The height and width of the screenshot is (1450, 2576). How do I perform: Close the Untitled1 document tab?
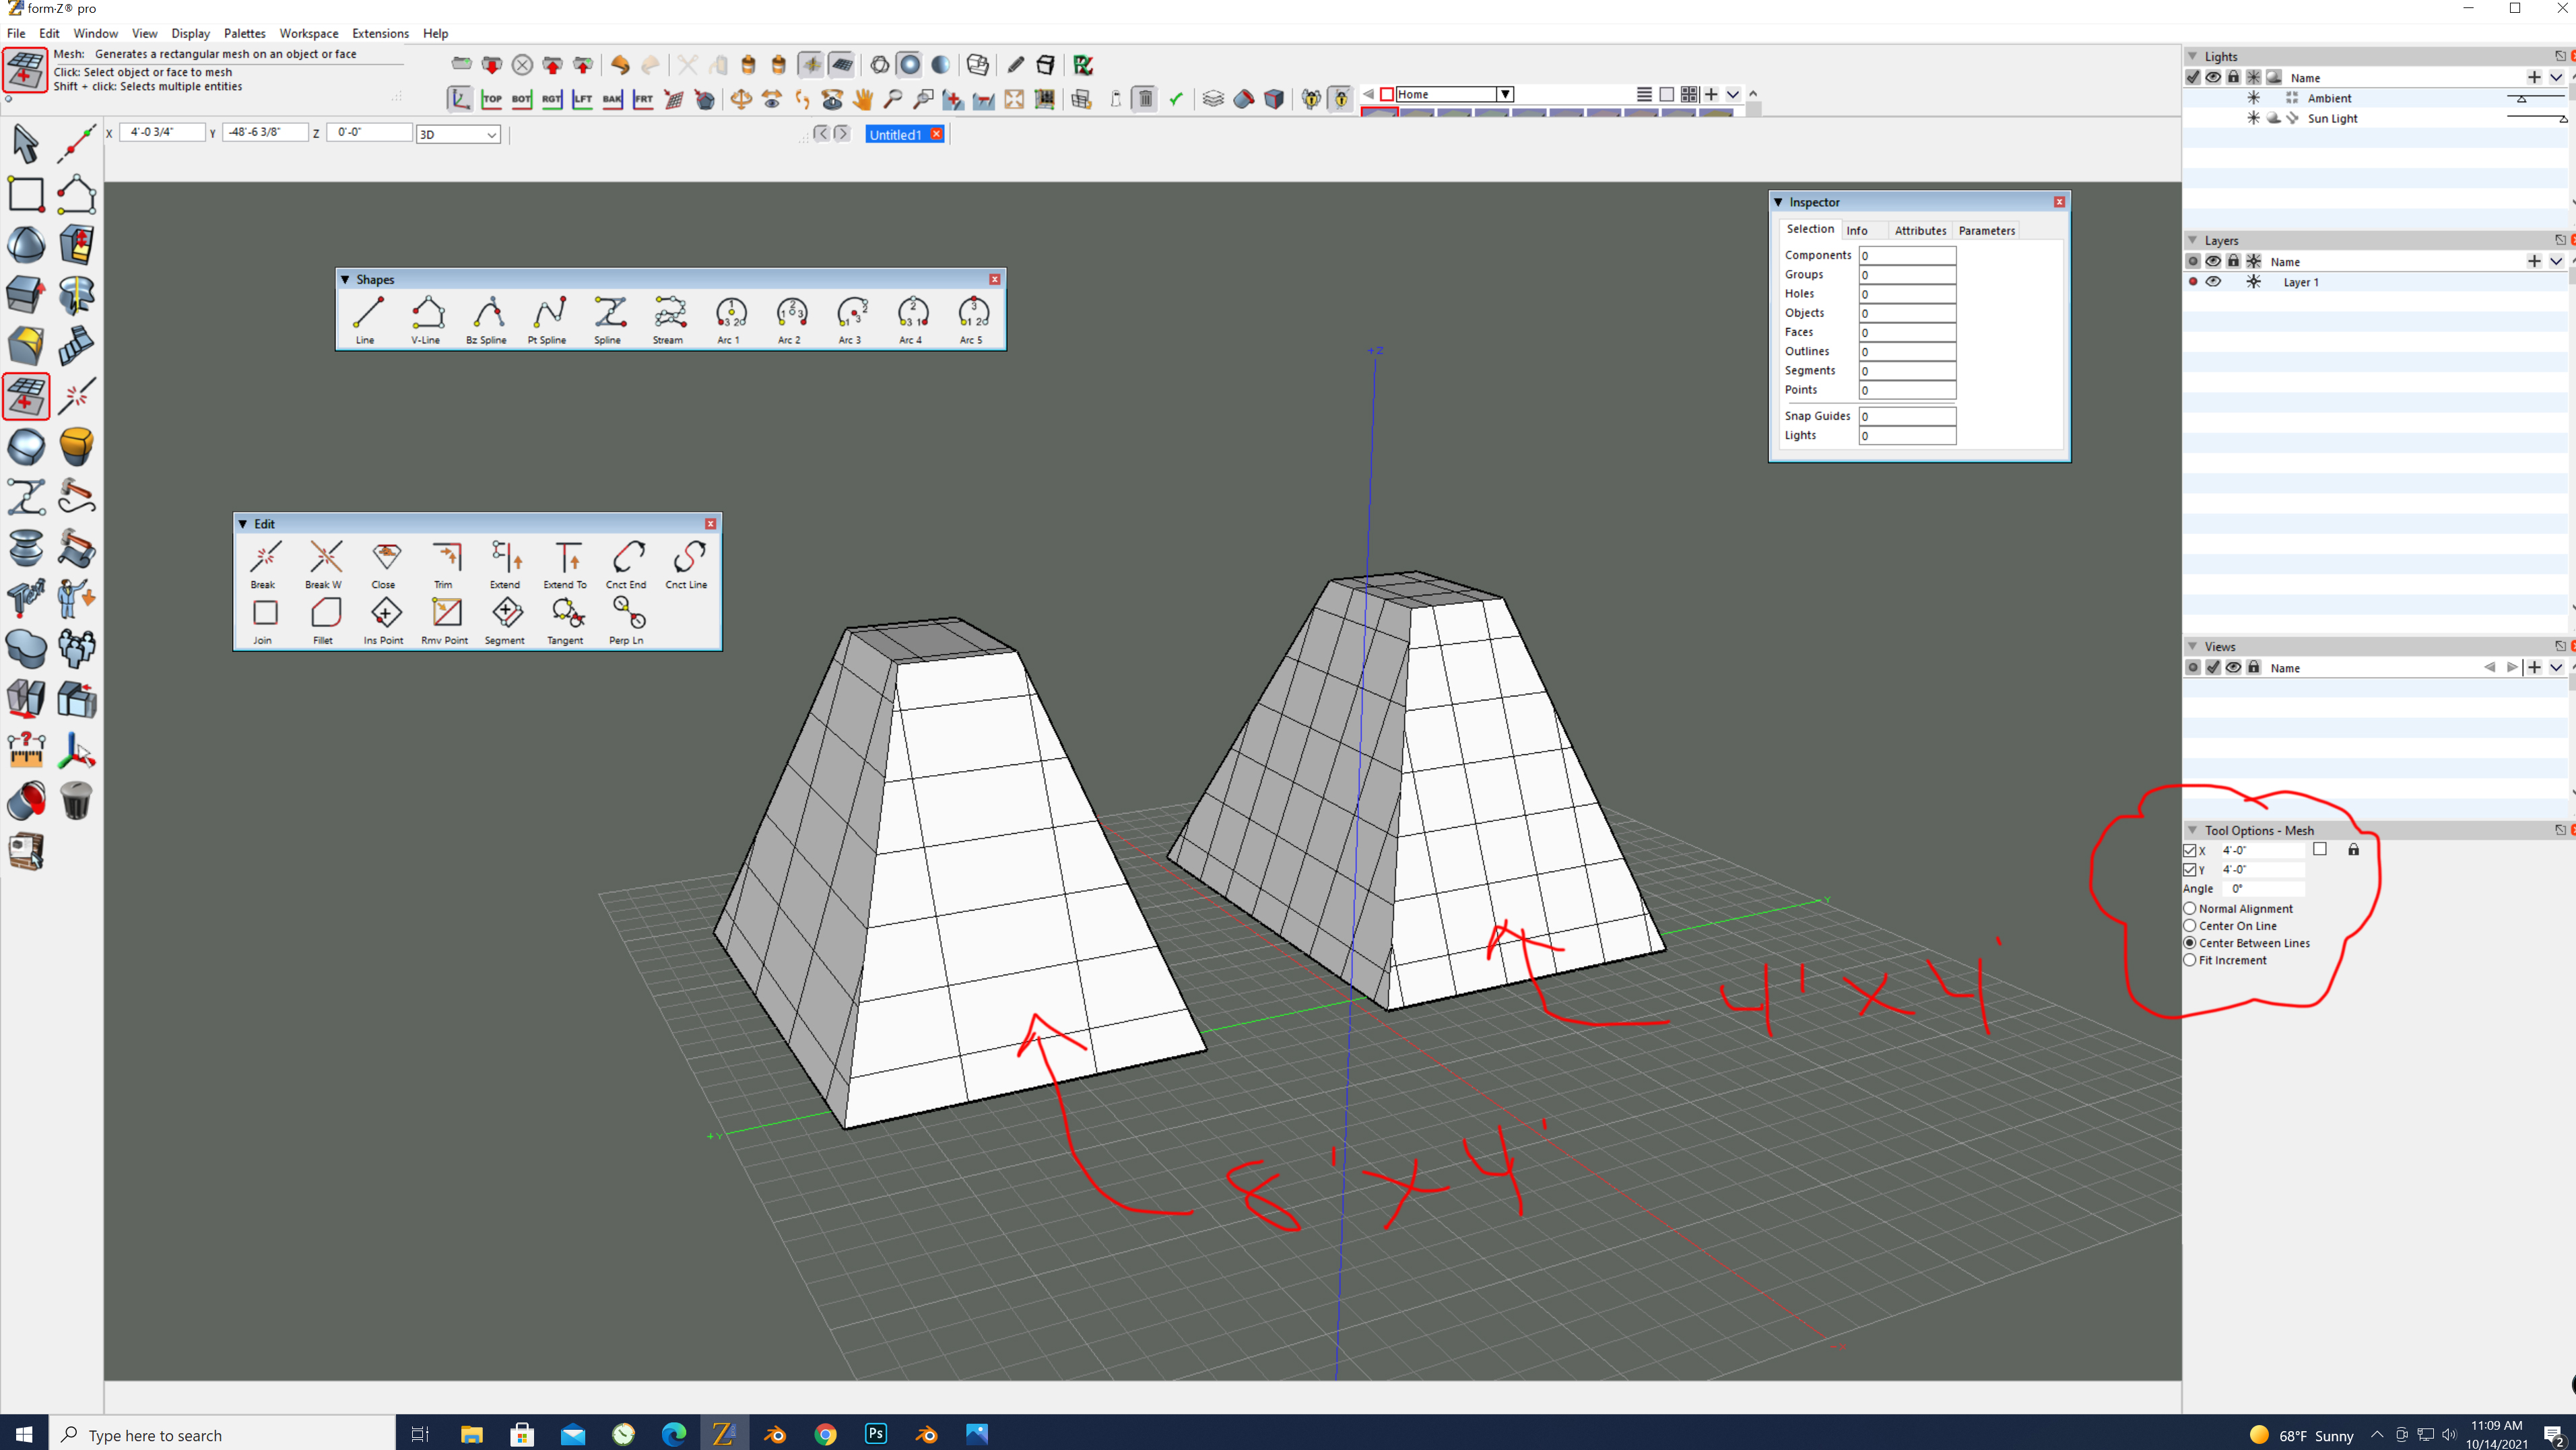pos(937,134)
